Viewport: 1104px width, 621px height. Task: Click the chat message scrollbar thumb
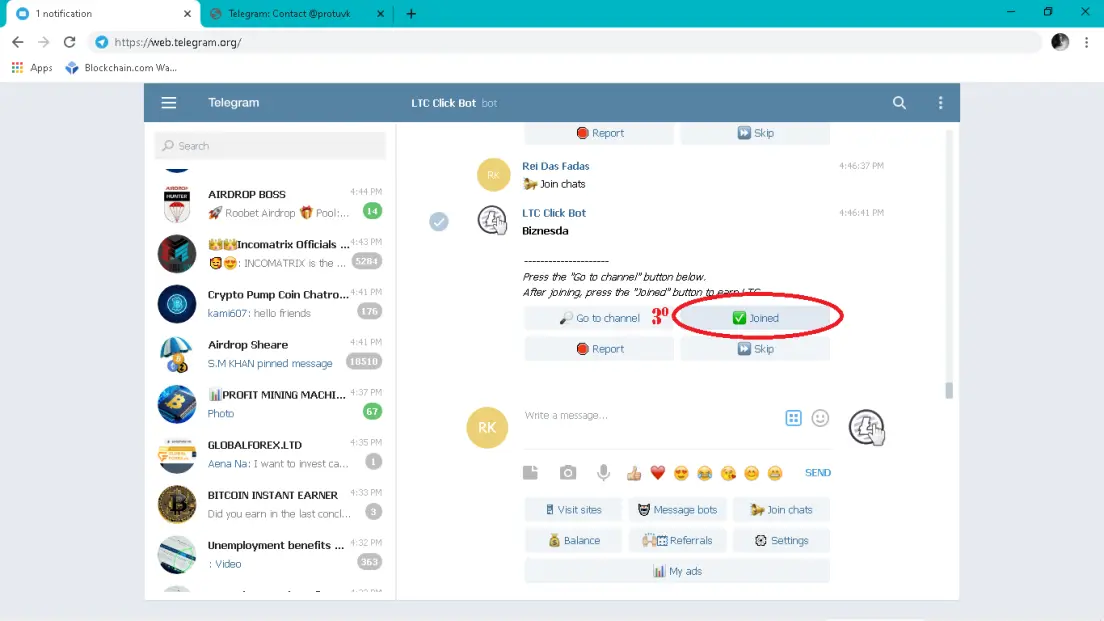coord(949,390)
